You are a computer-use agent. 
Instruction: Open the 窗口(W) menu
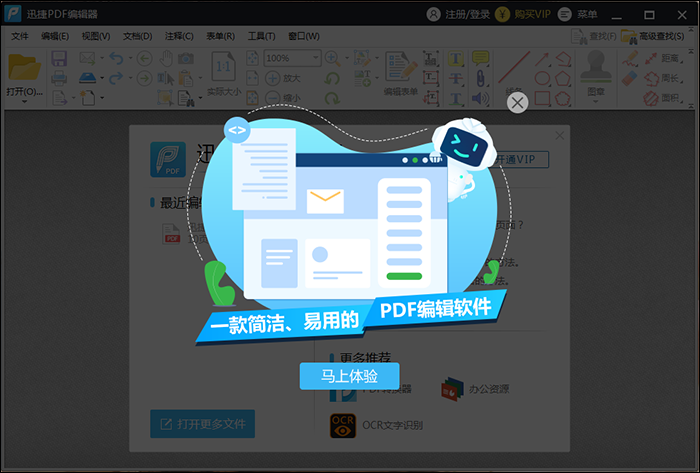304,36
